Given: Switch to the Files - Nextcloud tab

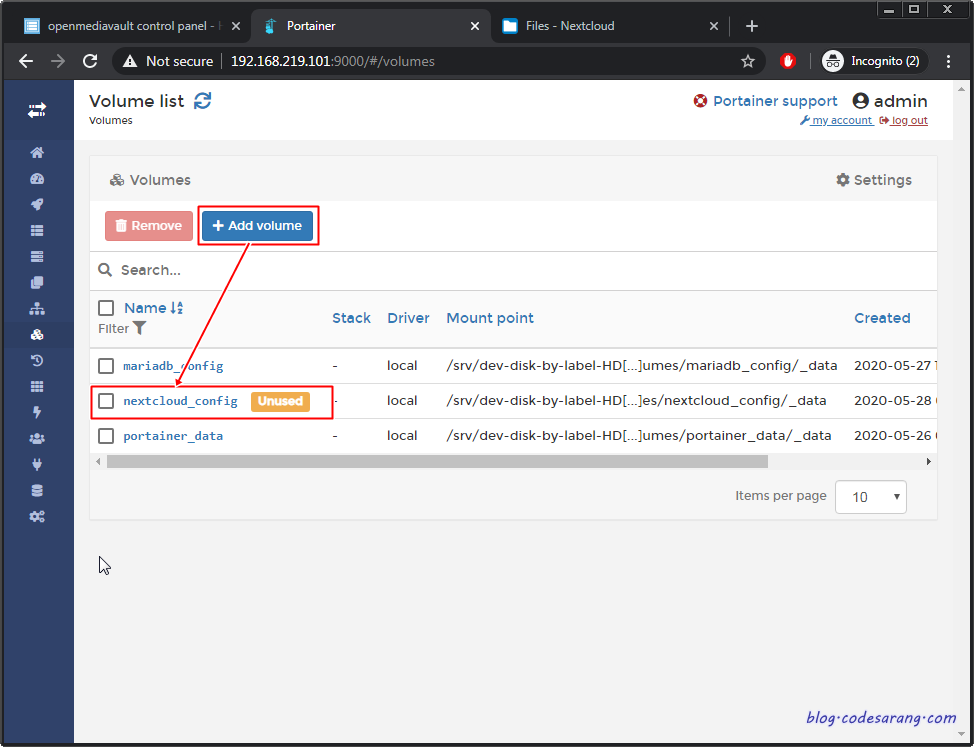Looking at the screenshot, I should [x=570, y=26].
